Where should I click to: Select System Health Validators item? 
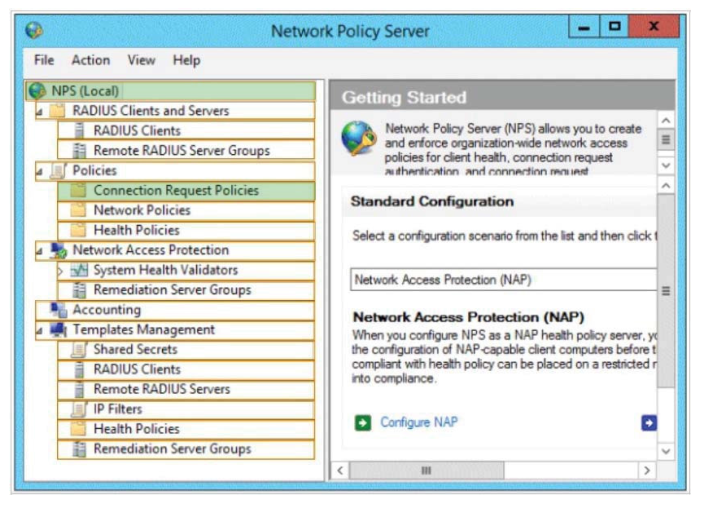pyautogui.click(x=186, y=270)
